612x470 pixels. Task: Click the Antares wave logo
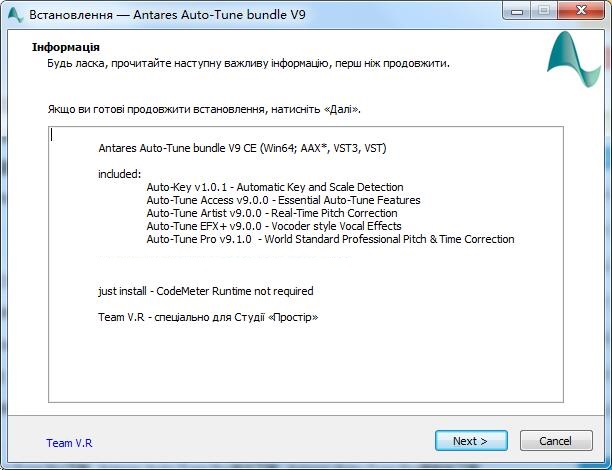573,61
